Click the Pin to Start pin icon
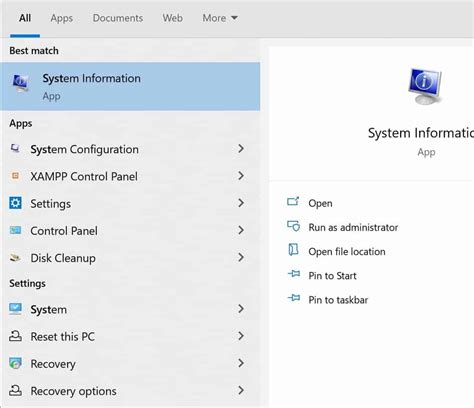 click(x=294, y=274)
